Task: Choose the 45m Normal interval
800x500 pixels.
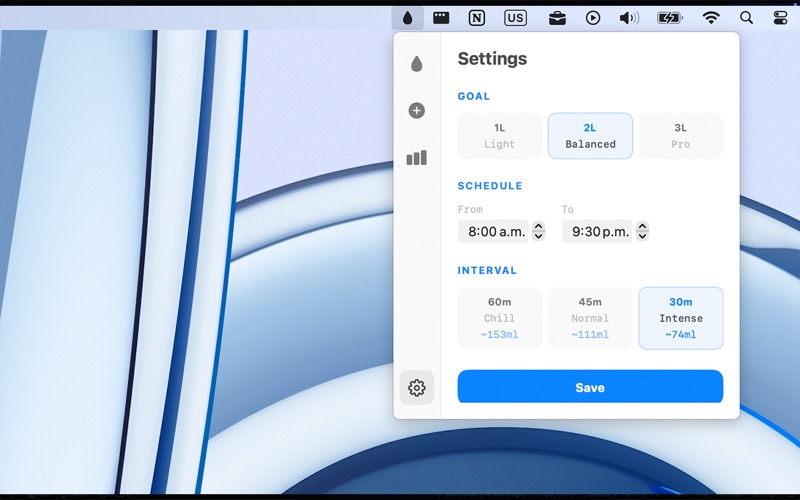Action: coord(590,318)
